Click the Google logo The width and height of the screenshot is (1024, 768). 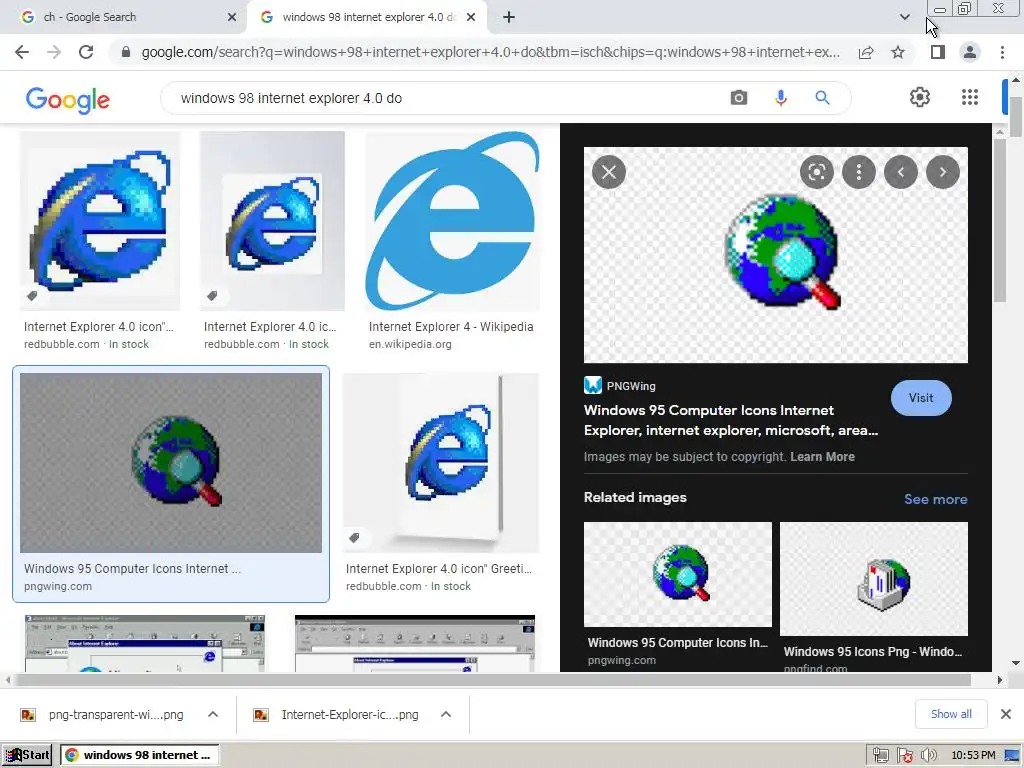click(x=68, y=100)
